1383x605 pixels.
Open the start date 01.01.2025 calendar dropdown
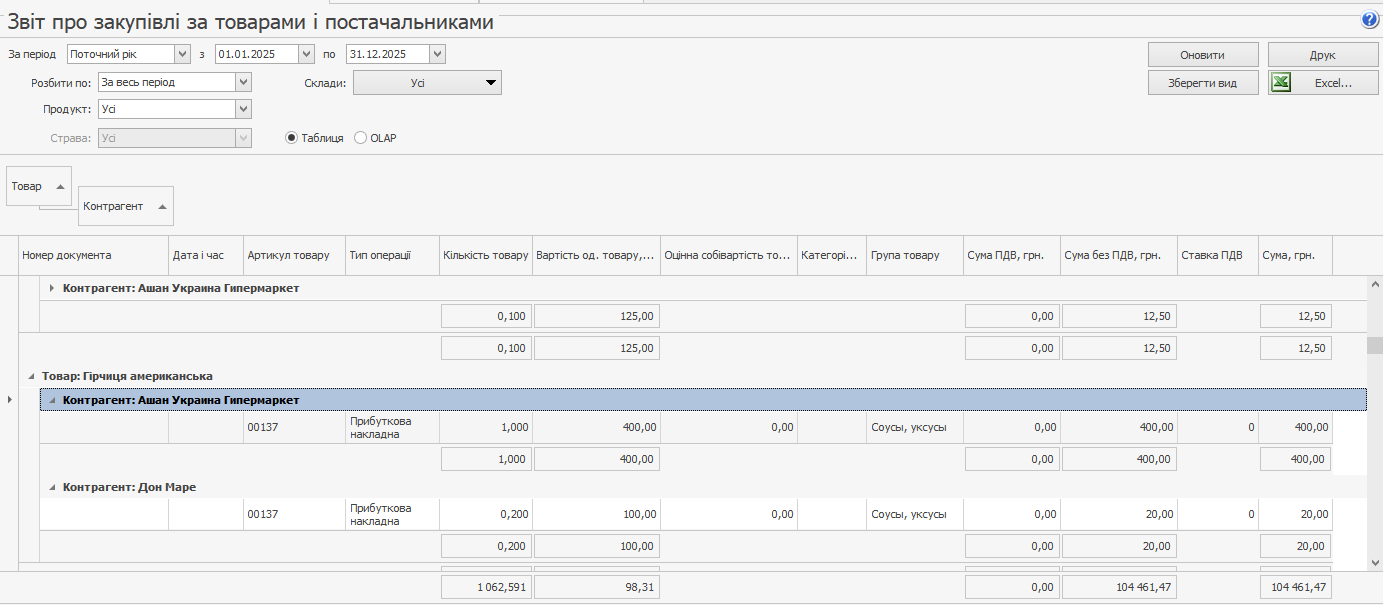click(307, 54)
